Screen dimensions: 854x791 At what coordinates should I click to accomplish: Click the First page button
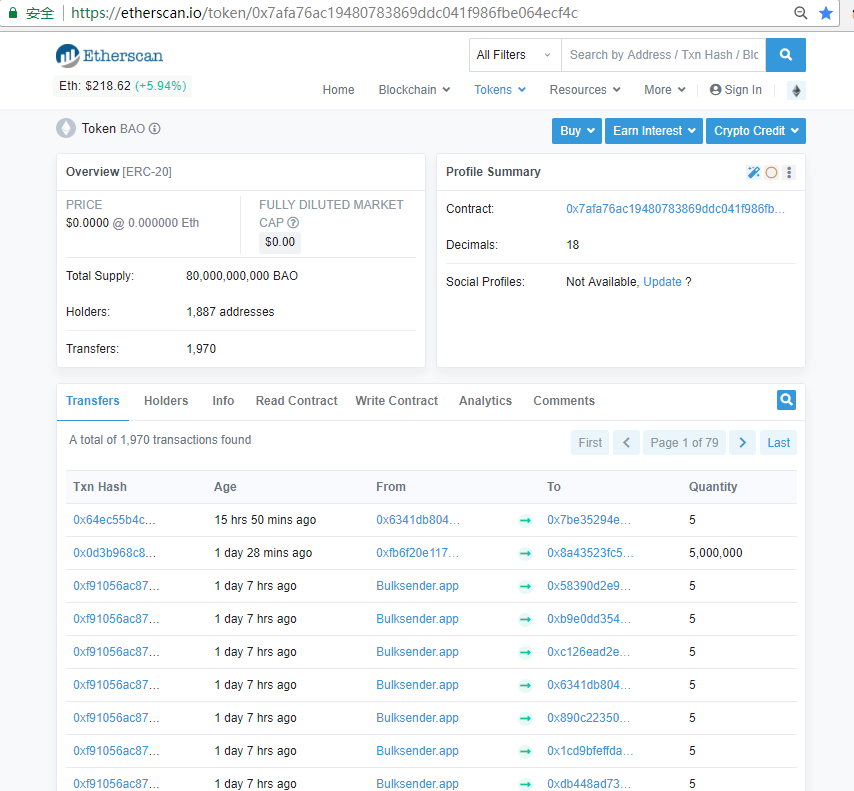pyautogui.click(x=590, y=442)
